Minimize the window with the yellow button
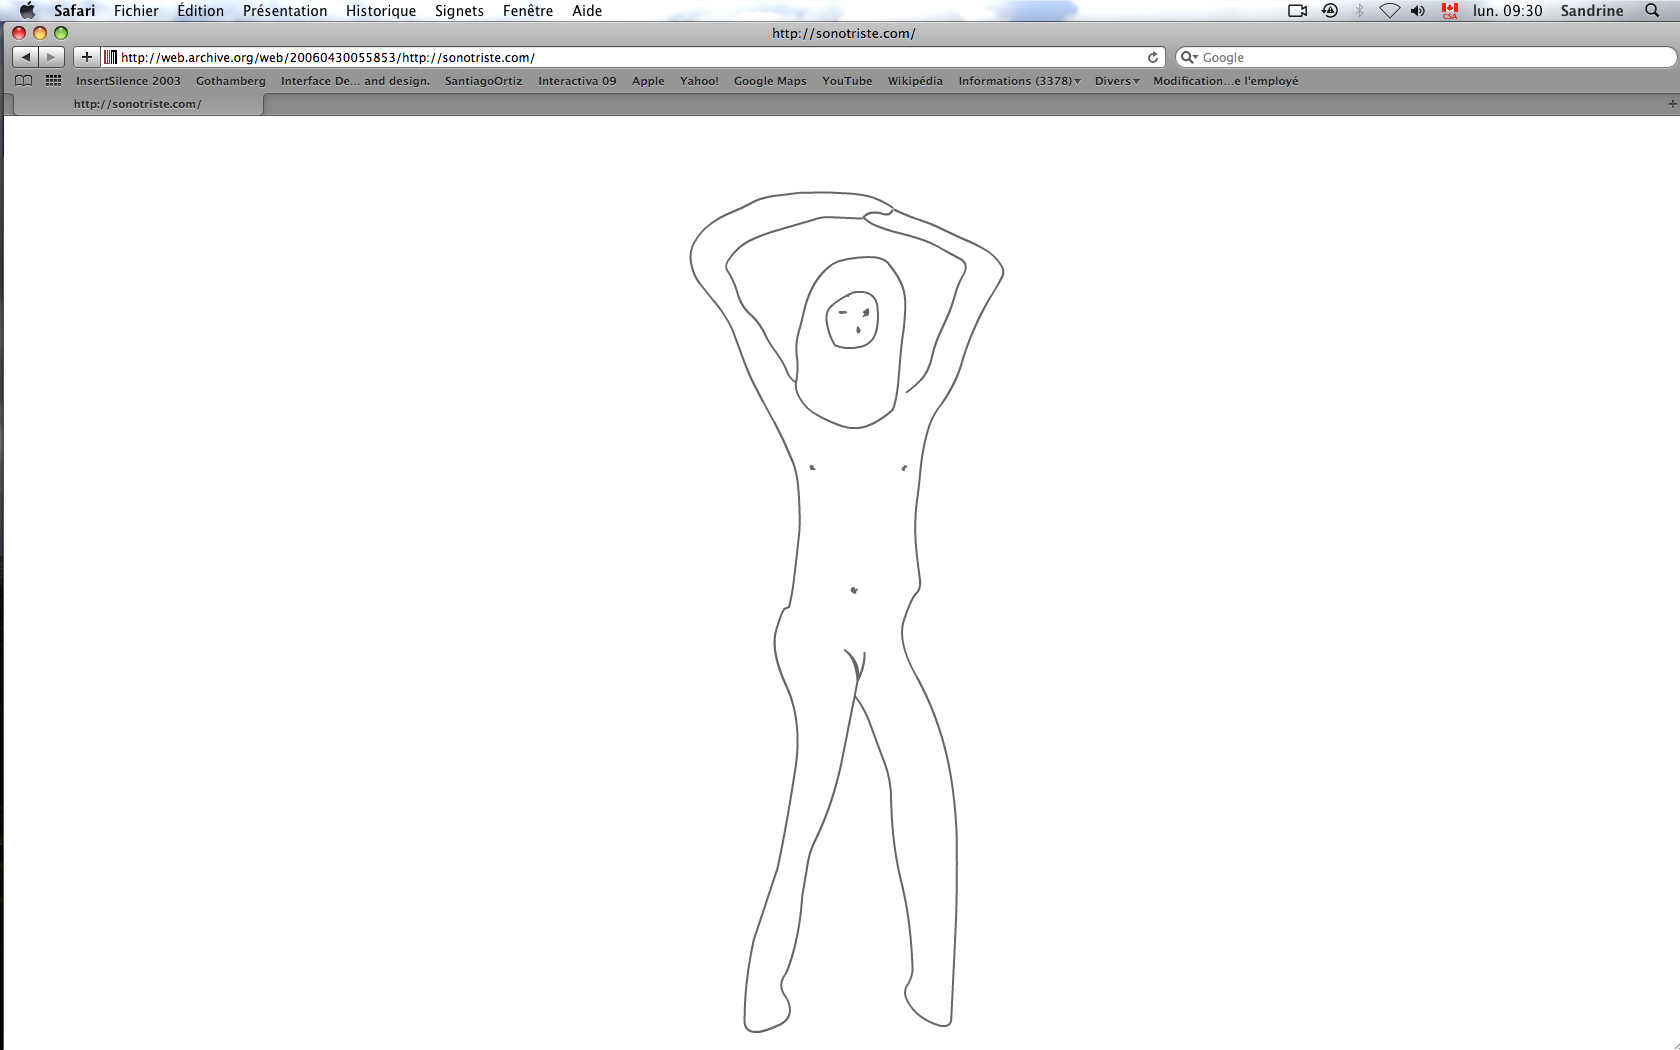This screenshot has height=1050, width=1680. pyautogui.click(x=40, y=33)
